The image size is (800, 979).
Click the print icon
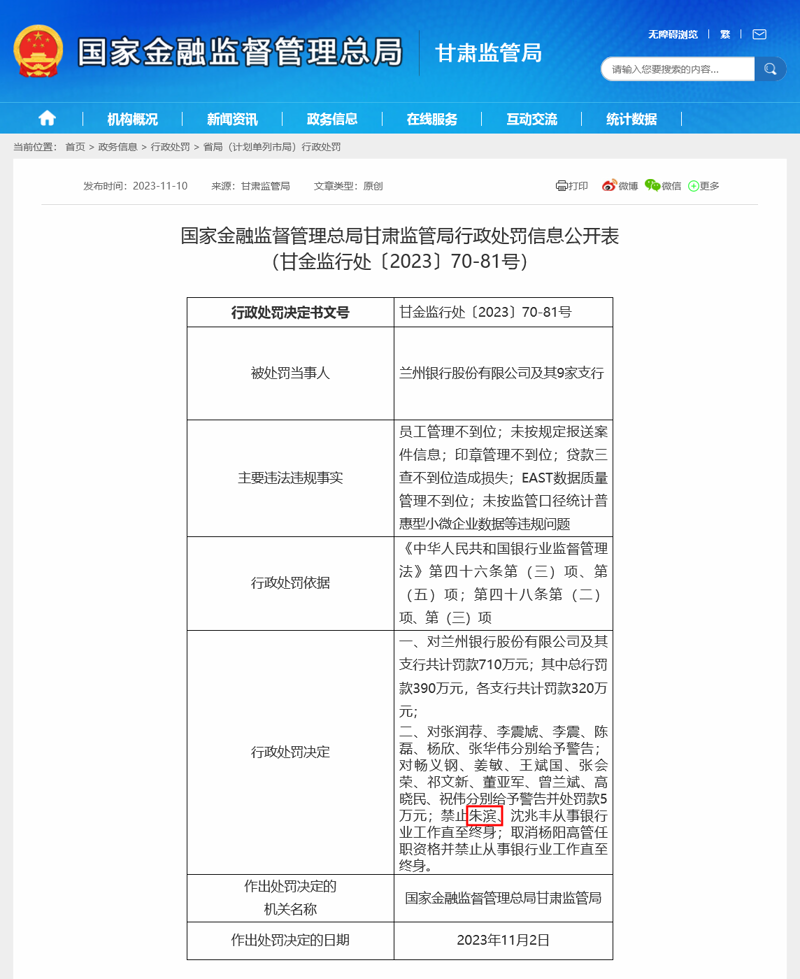561,185
